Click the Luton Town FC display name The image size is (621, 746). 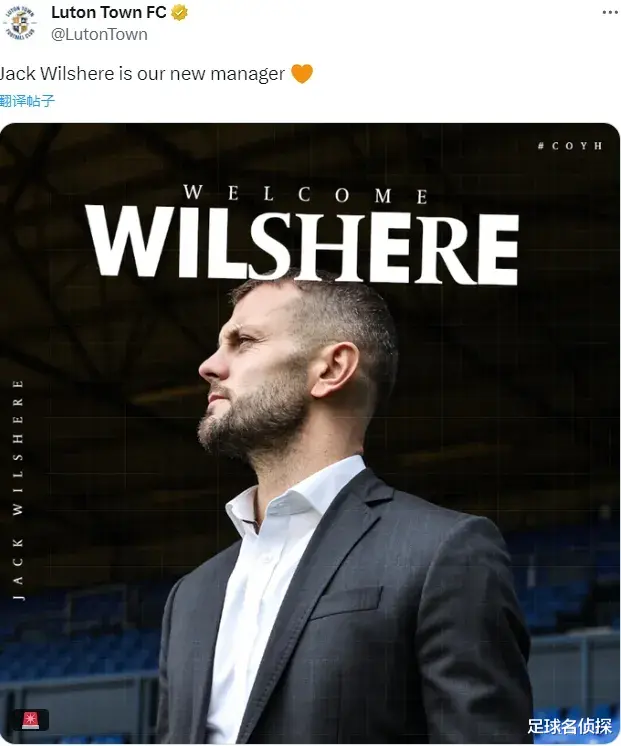click(x=108, y=13)
